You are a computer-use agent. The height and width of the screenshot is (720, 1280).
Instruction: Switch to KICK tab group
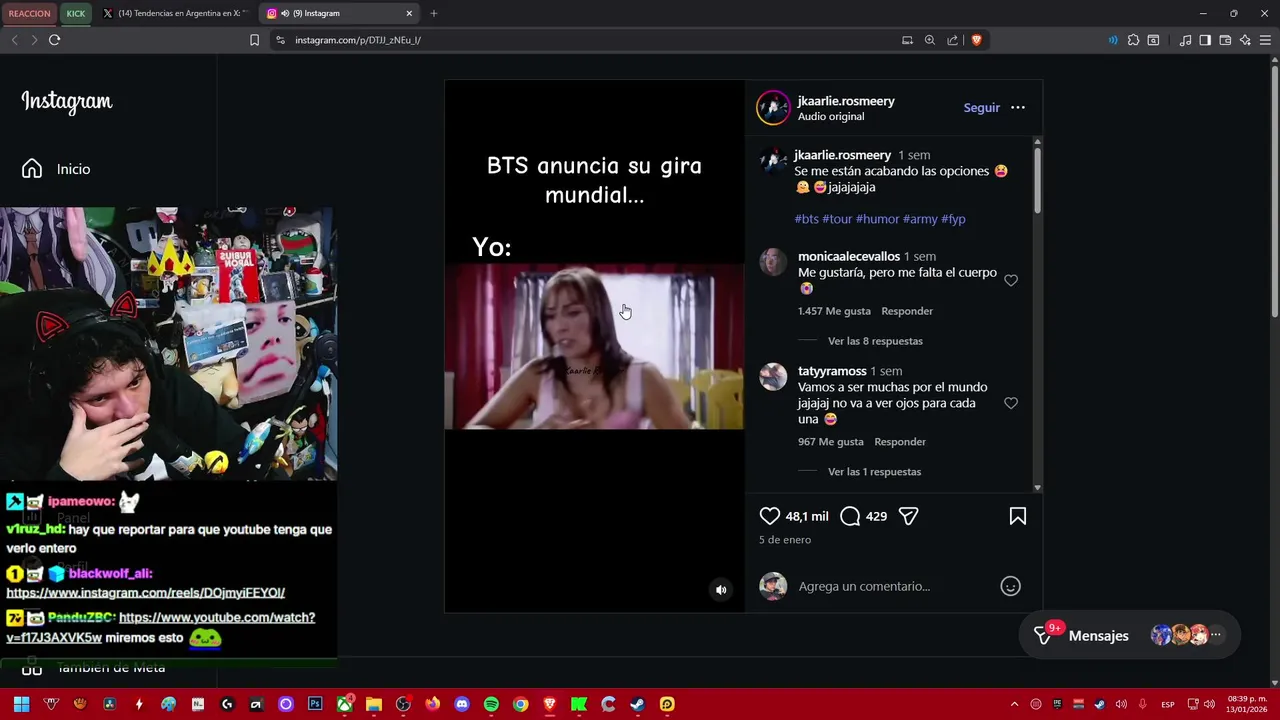point(76,13)
